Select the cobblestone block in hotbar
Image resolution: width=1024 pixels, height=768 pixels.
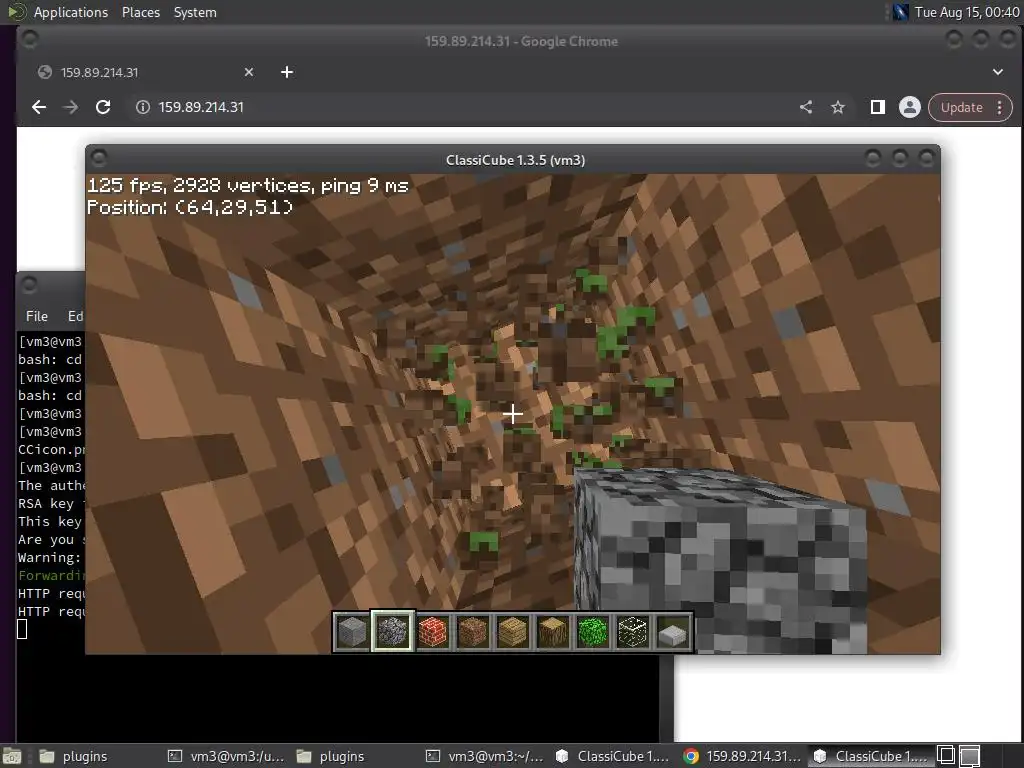392,632
